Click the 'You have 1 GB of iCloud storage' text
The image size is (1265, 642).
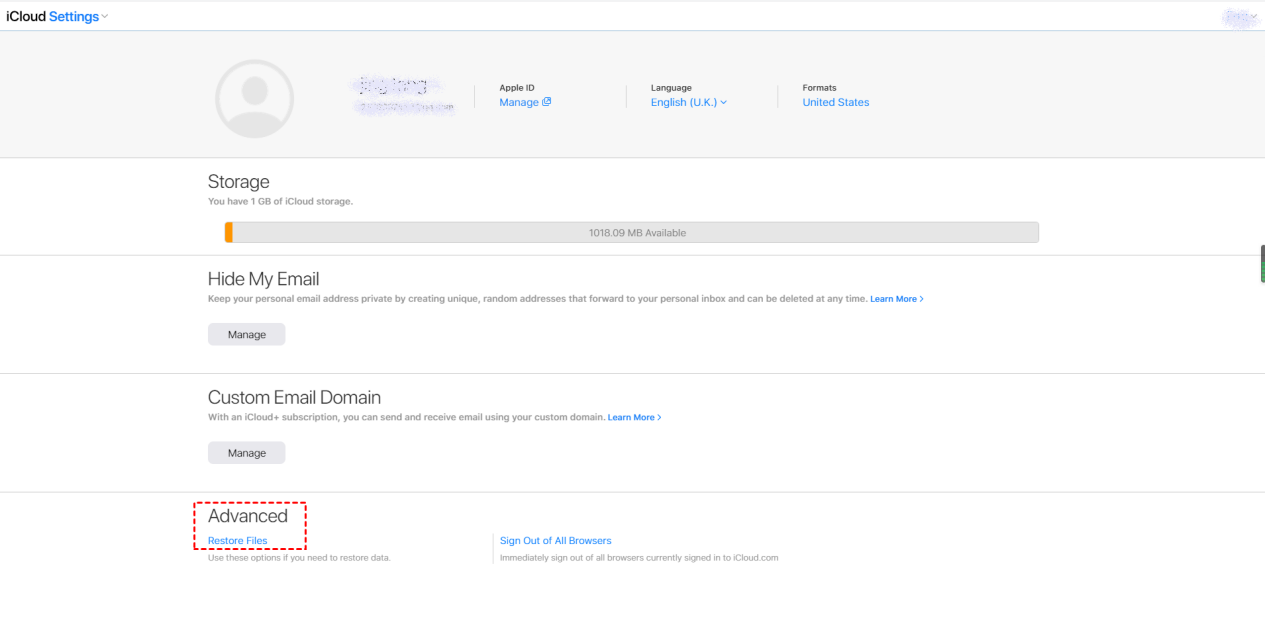pyautogui.click(x=280, y=201)
